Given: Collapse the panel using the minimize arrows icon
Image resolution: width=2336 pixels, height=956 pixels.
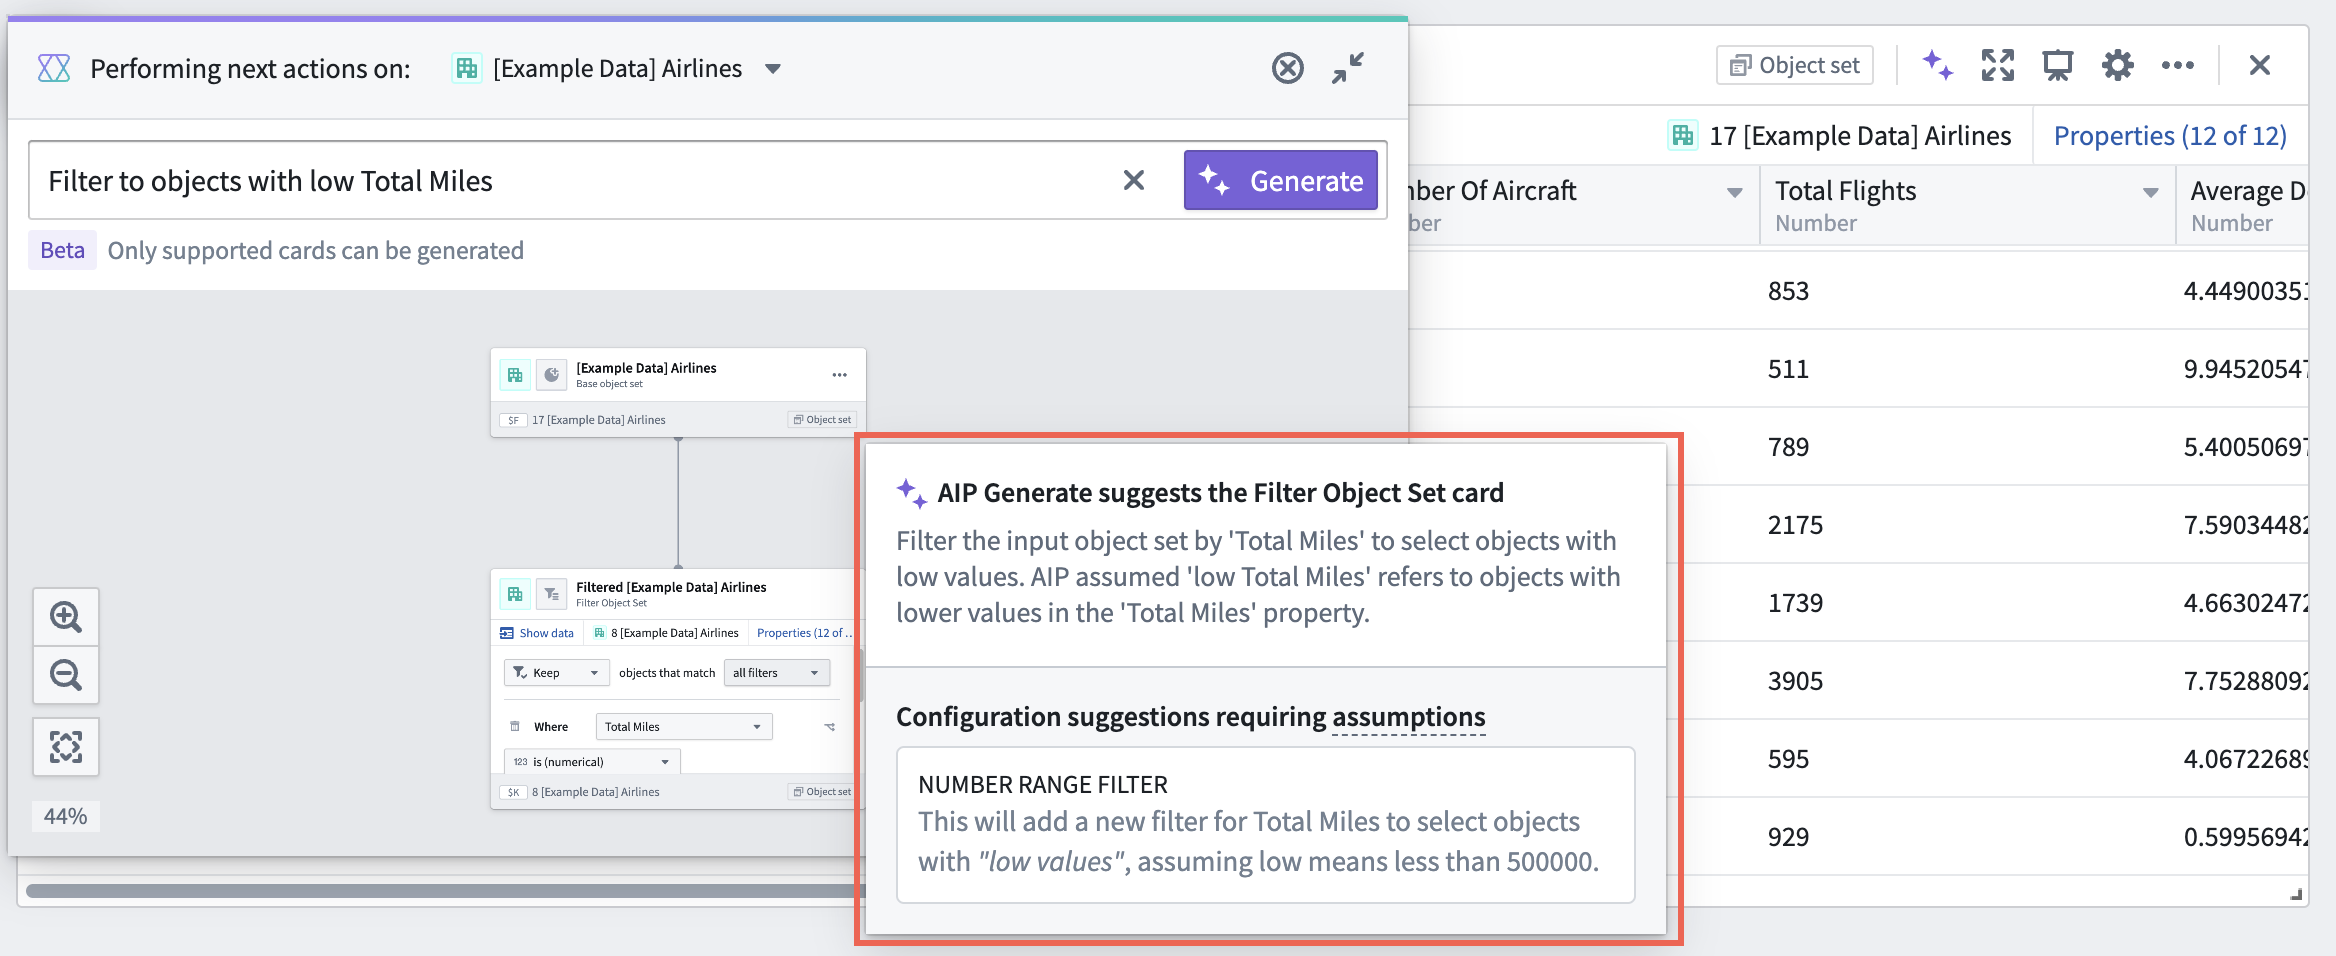Looking at the screenshot, I should point(1348,68).
